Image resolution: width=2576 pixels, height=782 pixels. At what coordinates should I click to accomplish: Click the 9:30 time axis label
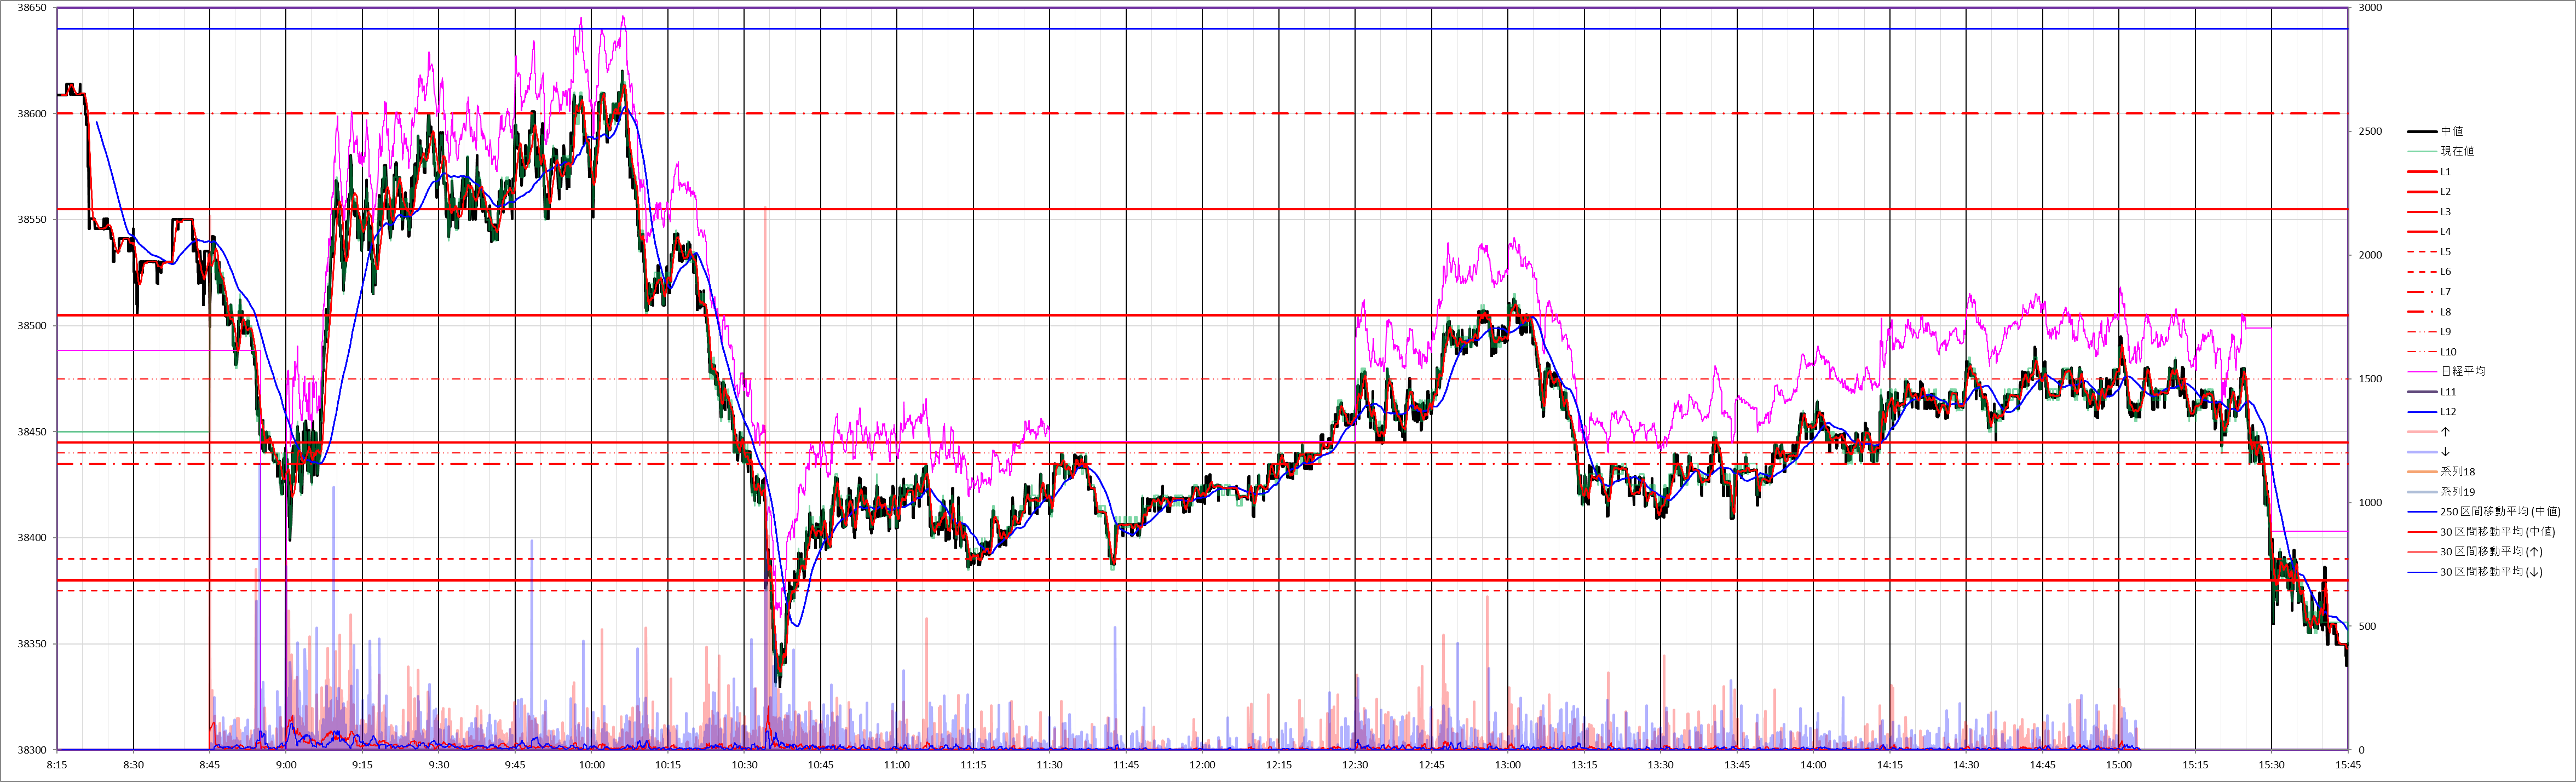(x=439, y=765)
